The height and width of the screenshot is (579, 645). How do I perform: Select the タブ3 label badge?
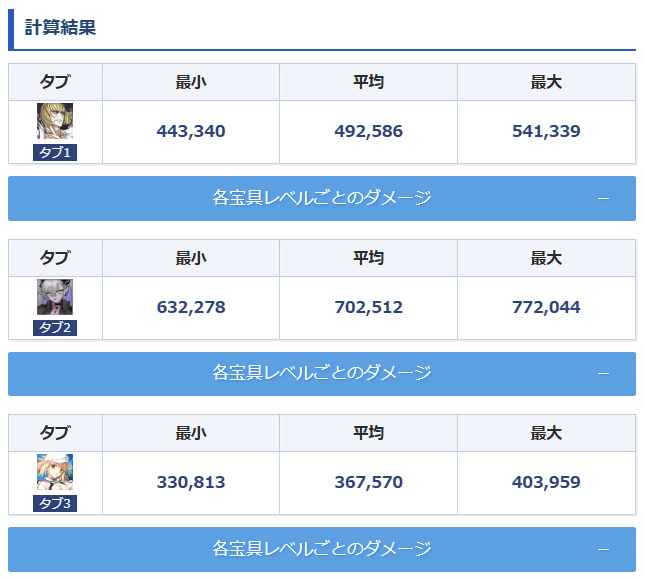click(x=55, y=503)
